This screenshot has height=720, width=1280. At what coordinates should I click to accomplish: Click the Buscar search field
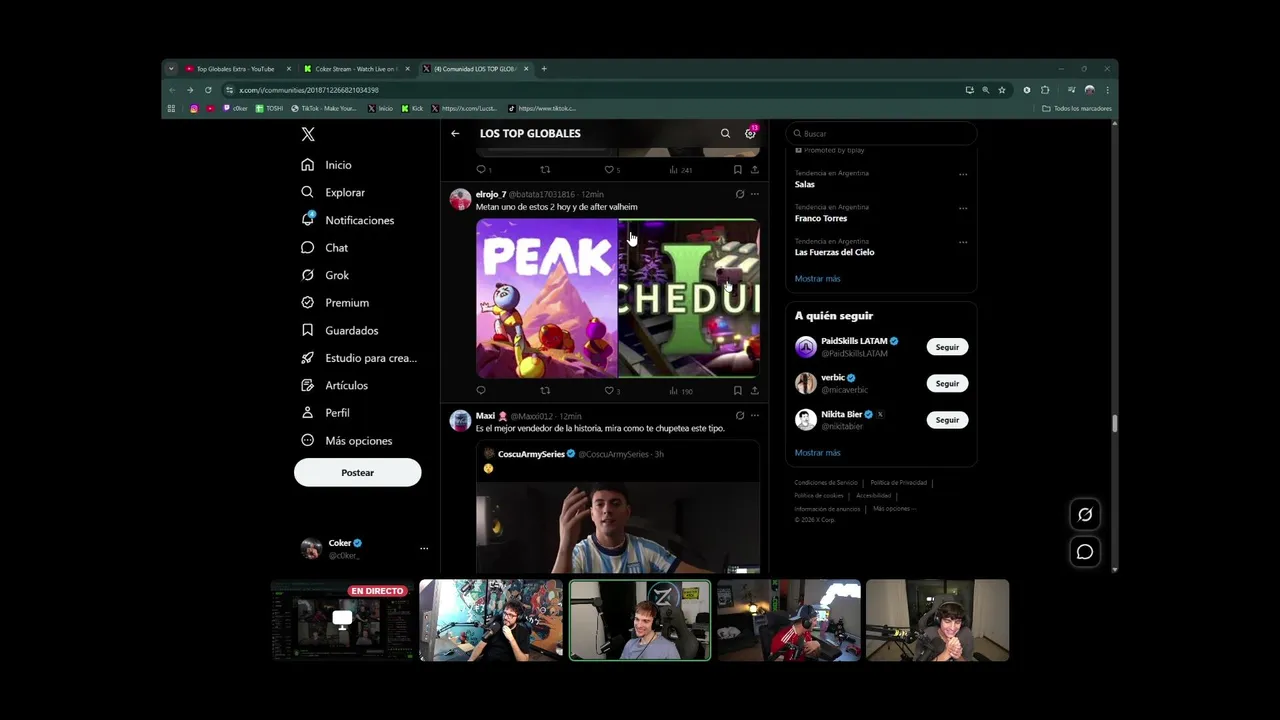click(x=881, y=133)
